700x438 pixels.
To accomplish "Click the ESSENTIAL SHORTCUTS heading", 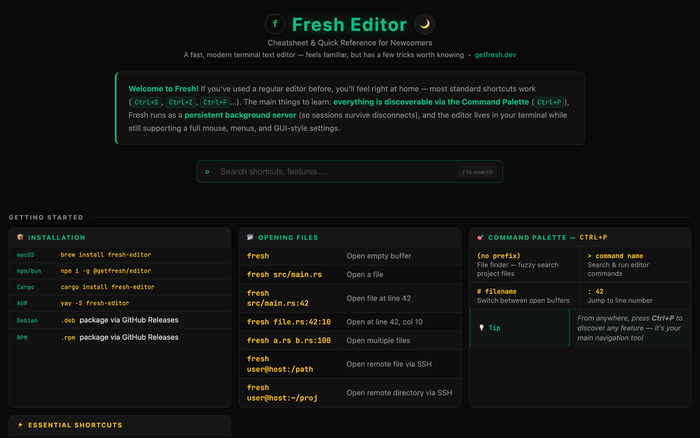I will (75, 425).
